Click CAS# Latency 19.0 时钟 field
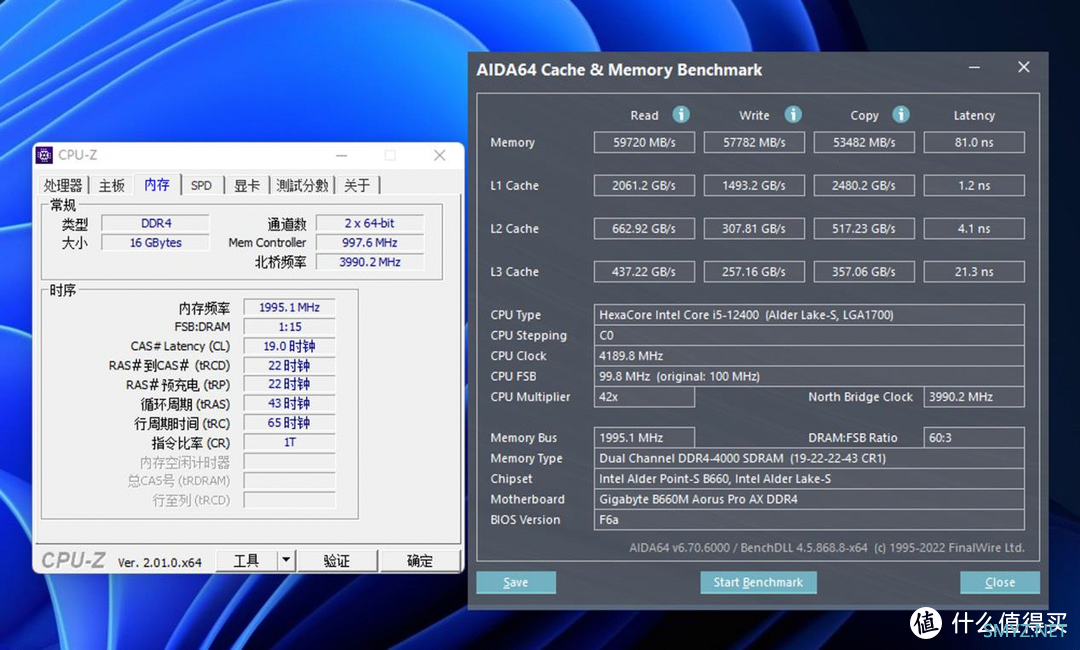Viewport: 1080px width, 650px height. tap(289, 346)
